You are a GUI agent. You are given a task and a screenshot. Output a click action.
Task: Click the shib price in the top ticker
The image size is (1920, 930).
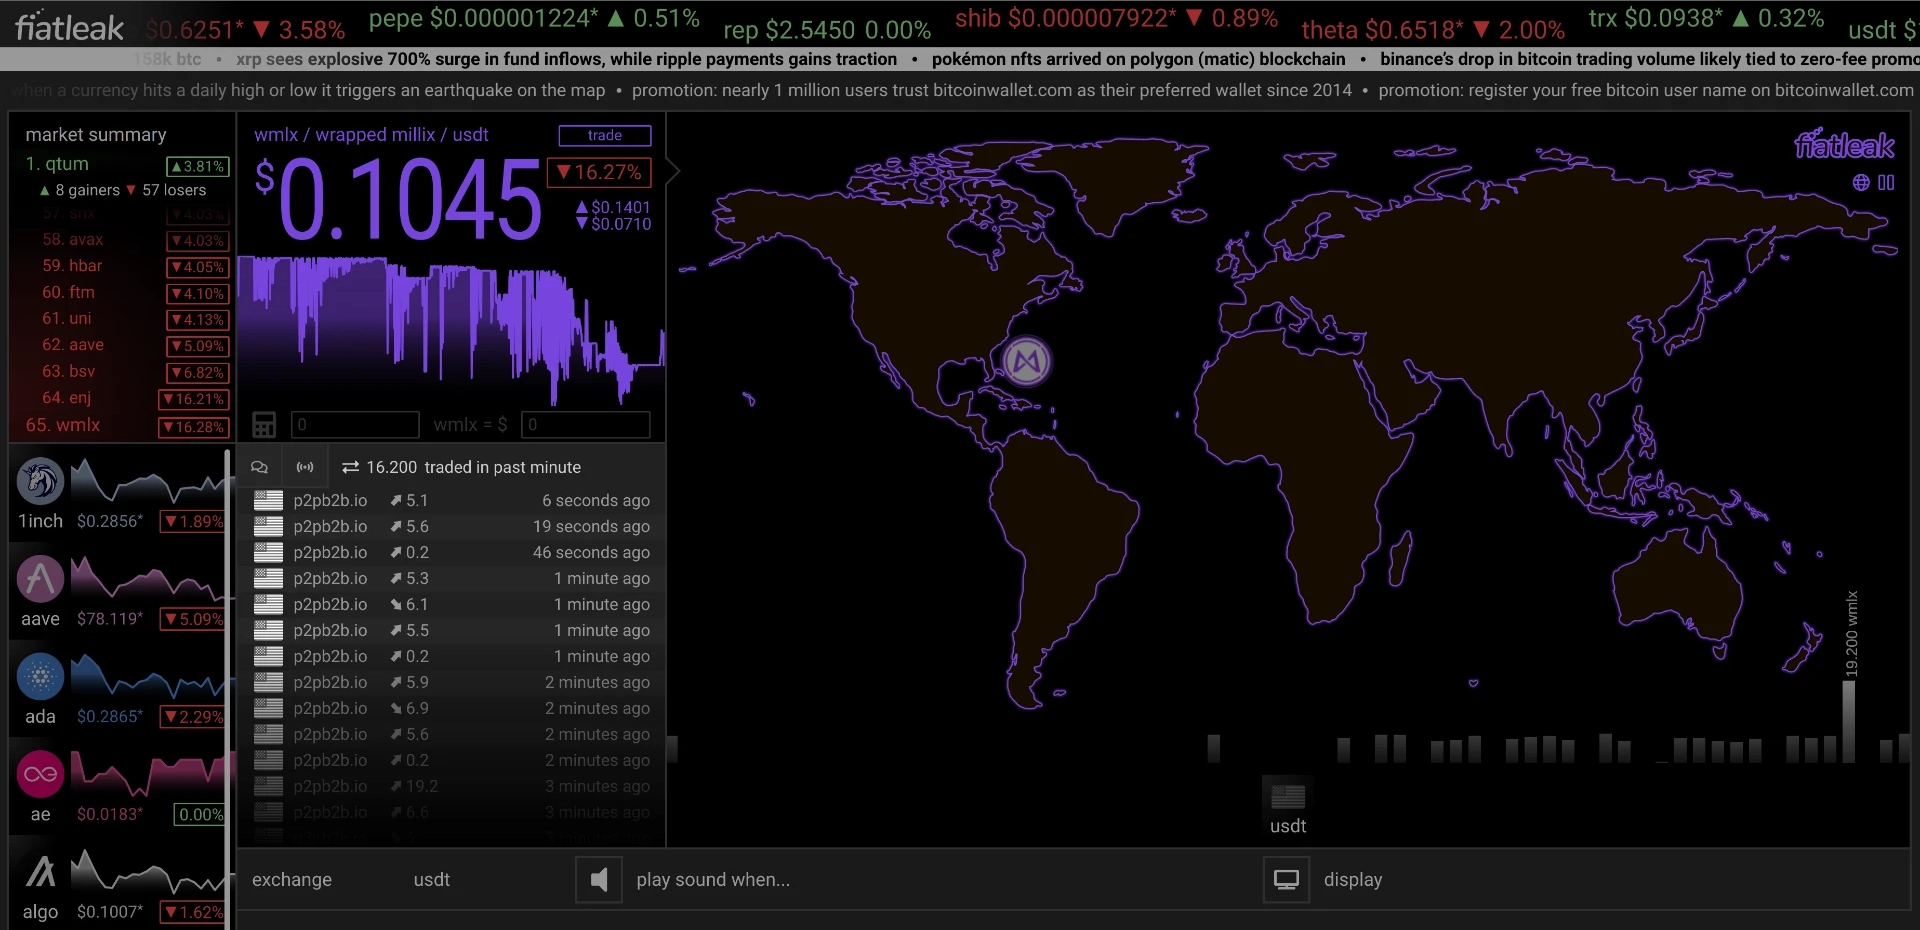coord(1116,18)
